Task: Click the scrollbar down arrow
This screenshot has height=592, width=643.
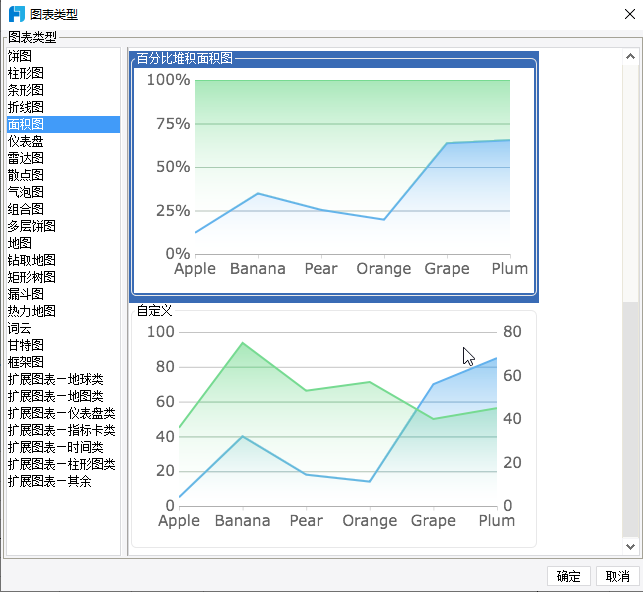Action: 630,546
